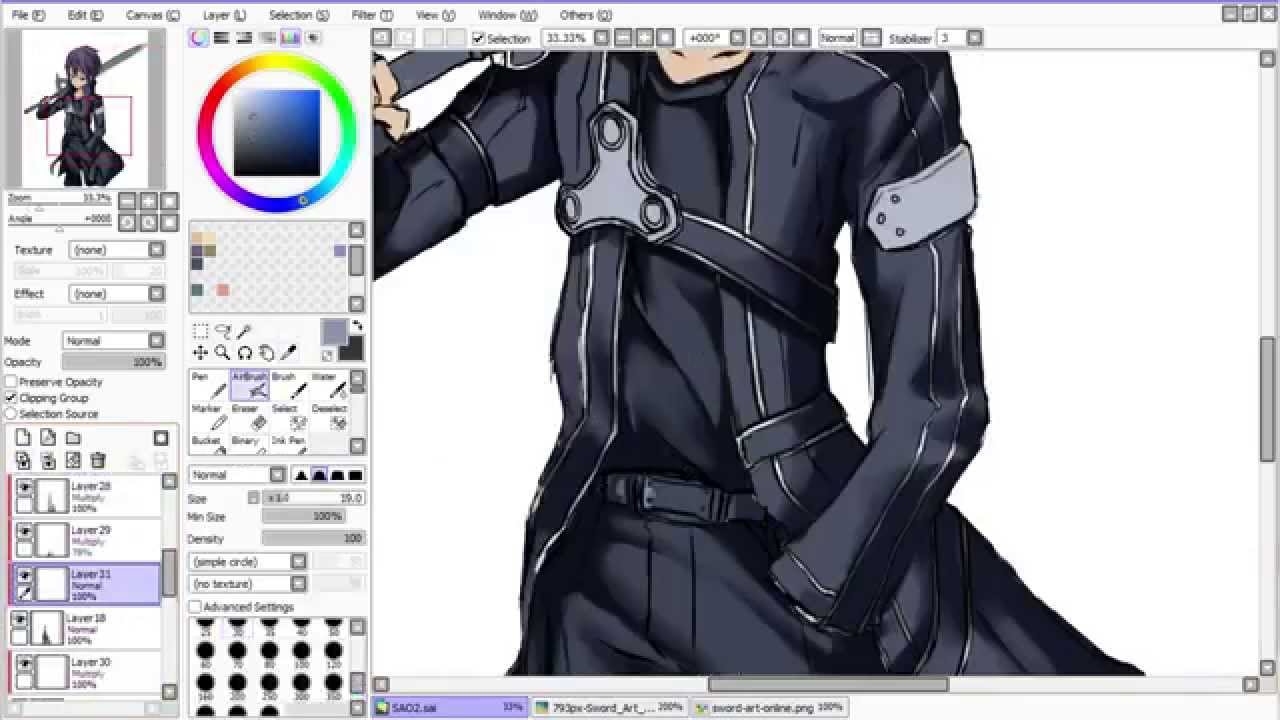Hide Layer 28 with eye icon
Screen dimensions: 1280x720
click(x=24, y=487)
